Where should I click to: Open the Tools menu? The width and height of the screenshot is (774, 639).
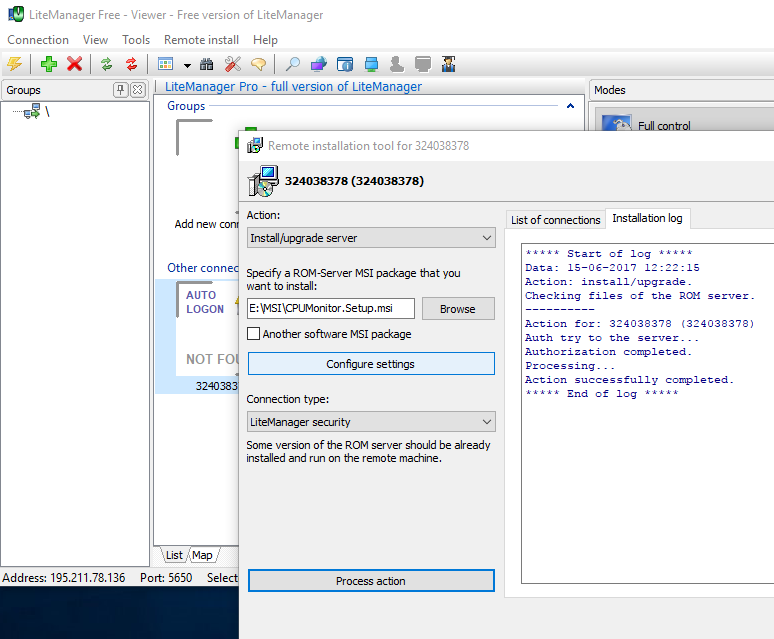pos(136,40)
